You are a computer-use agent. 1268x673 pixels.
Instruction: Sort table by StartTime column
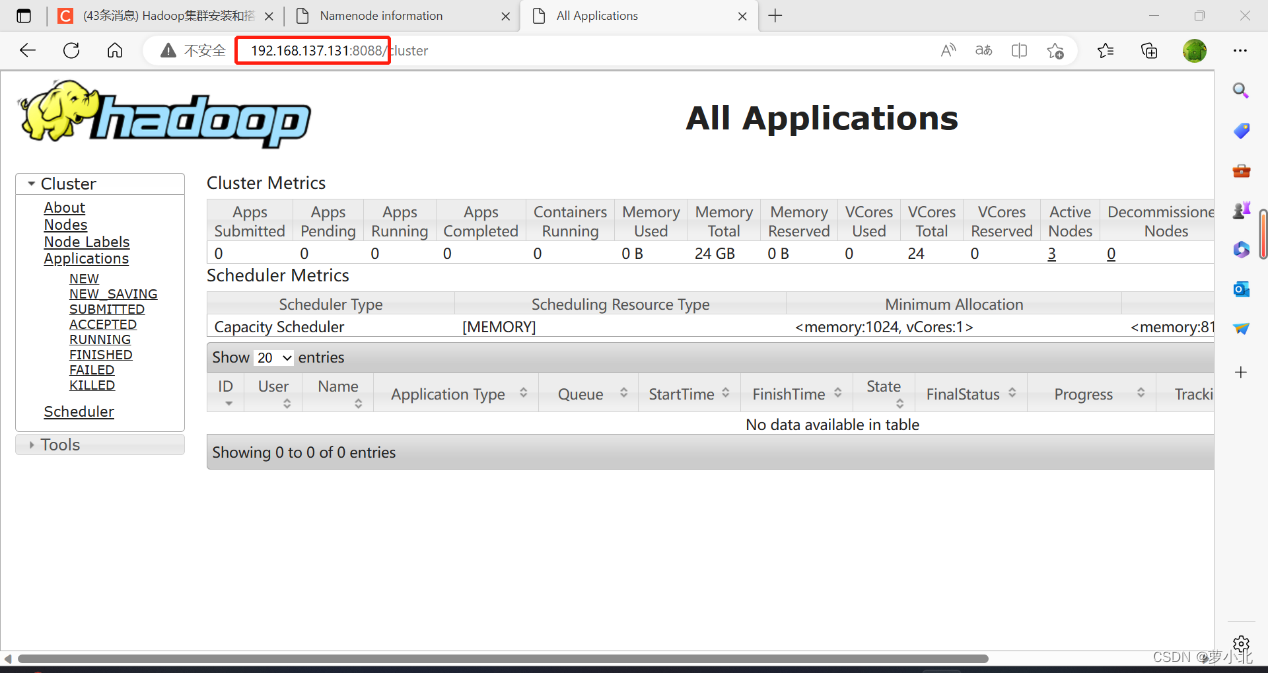tap(689, 393)
